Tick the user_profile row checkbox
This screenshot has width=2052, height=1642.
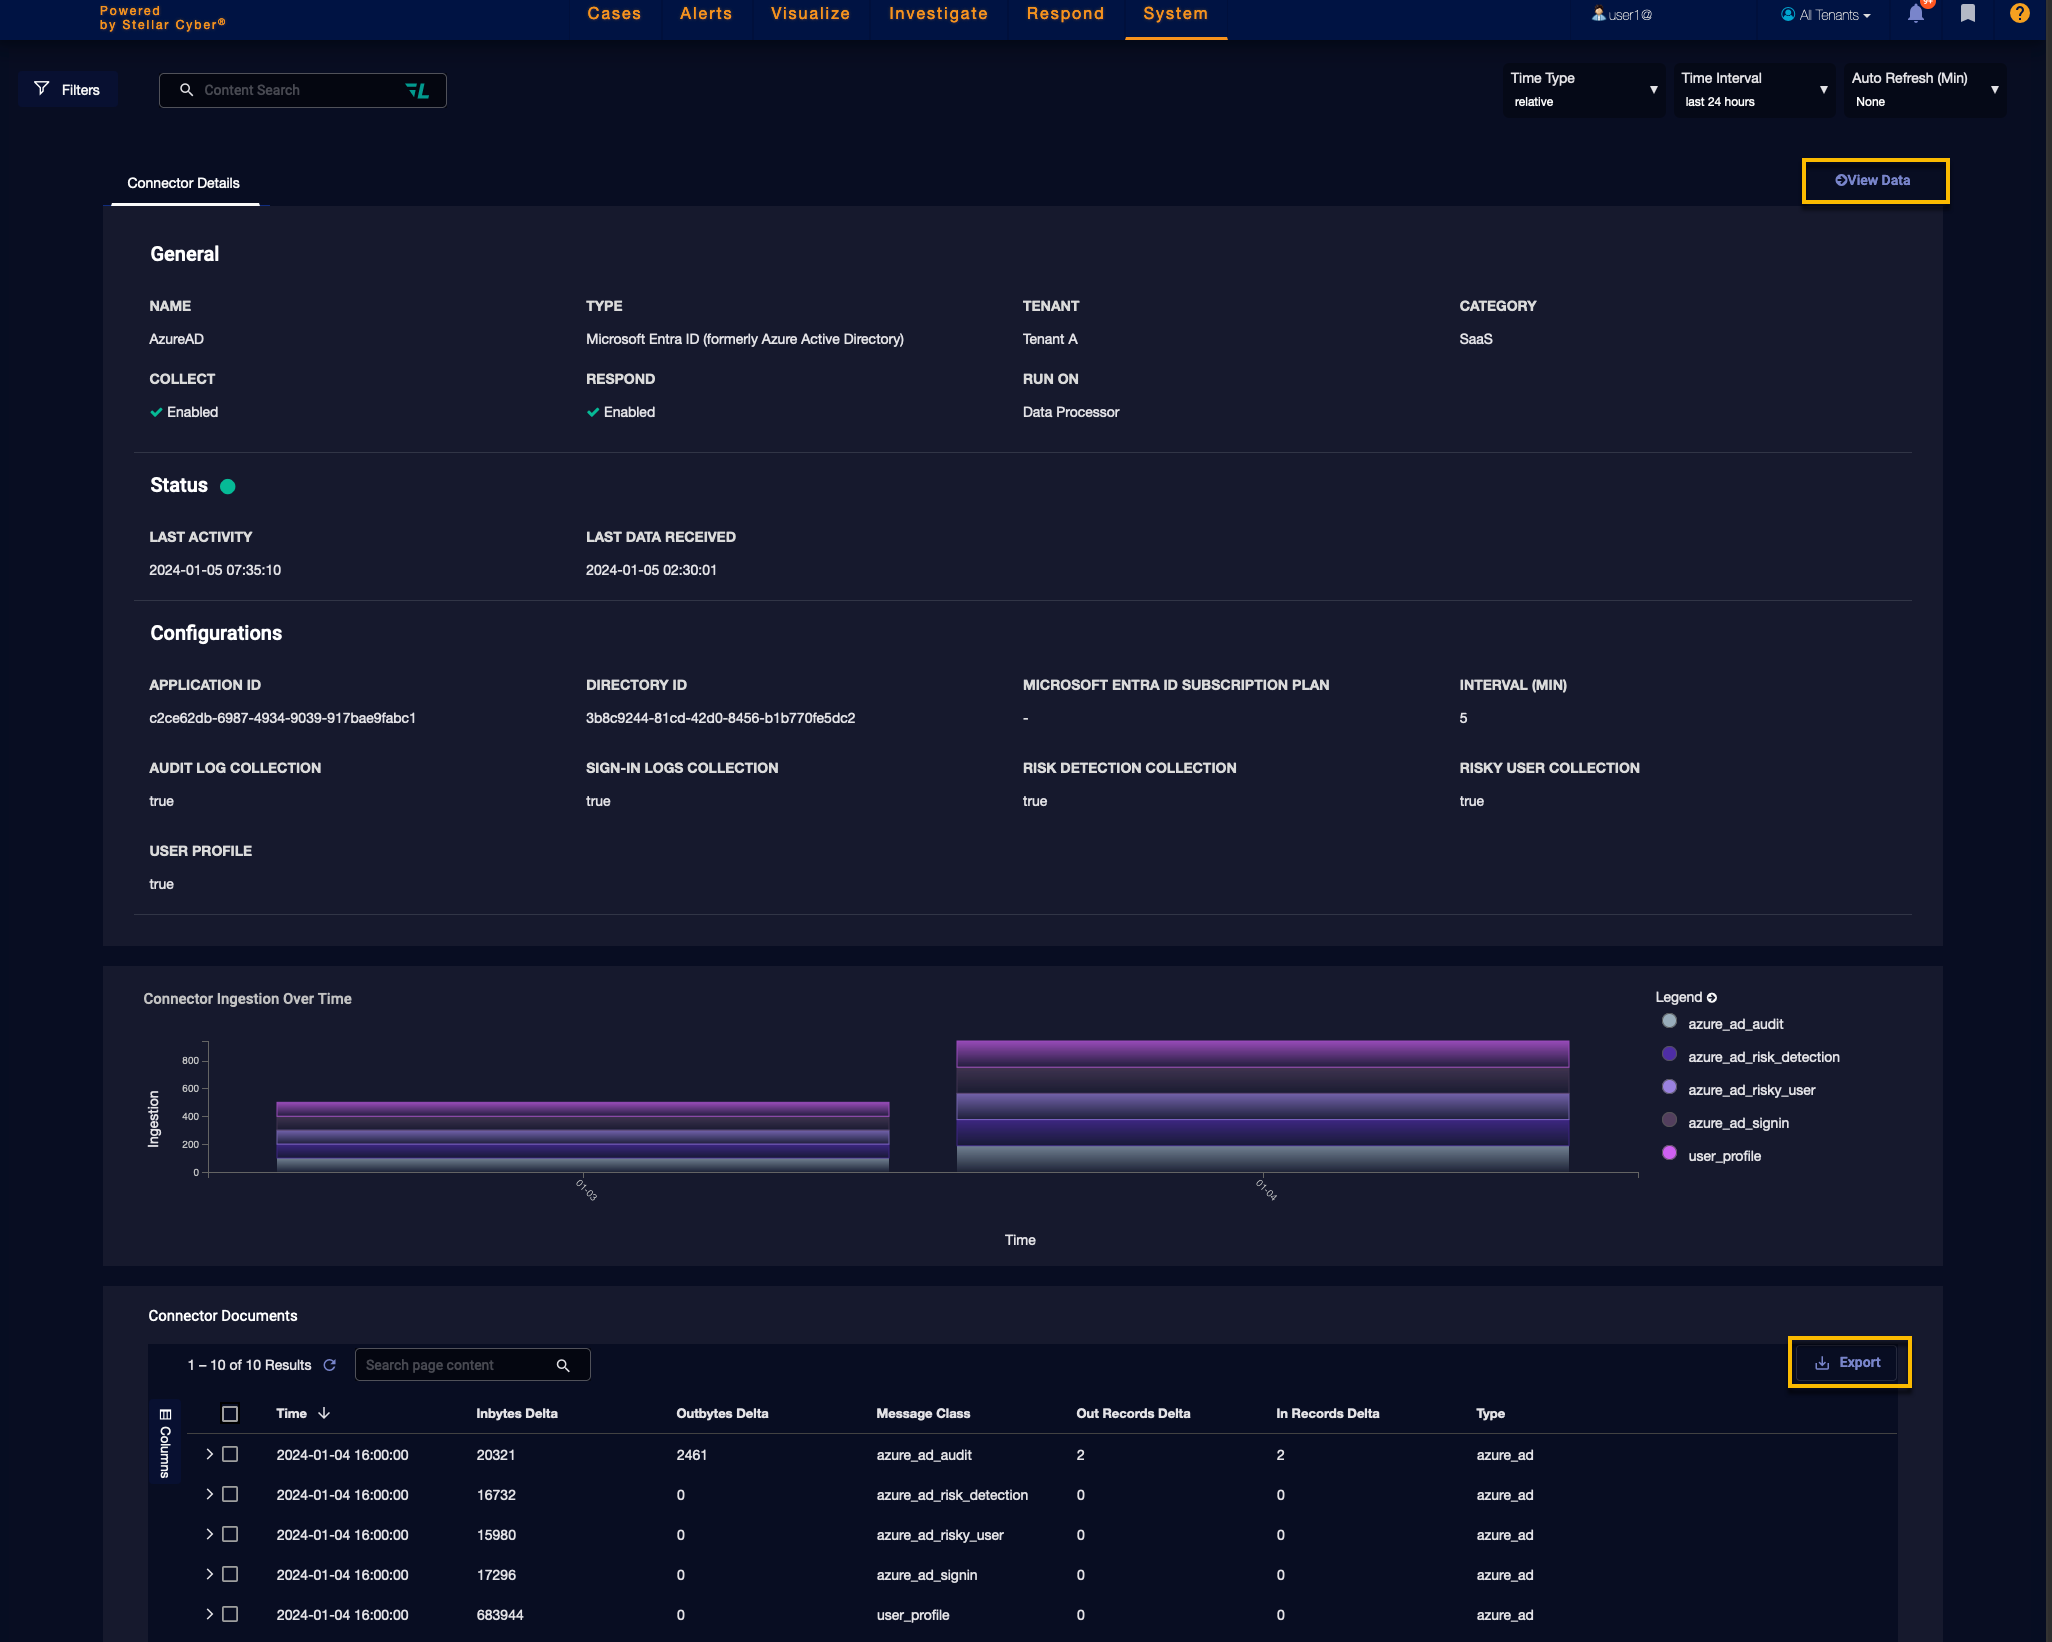click(230, 1614)
